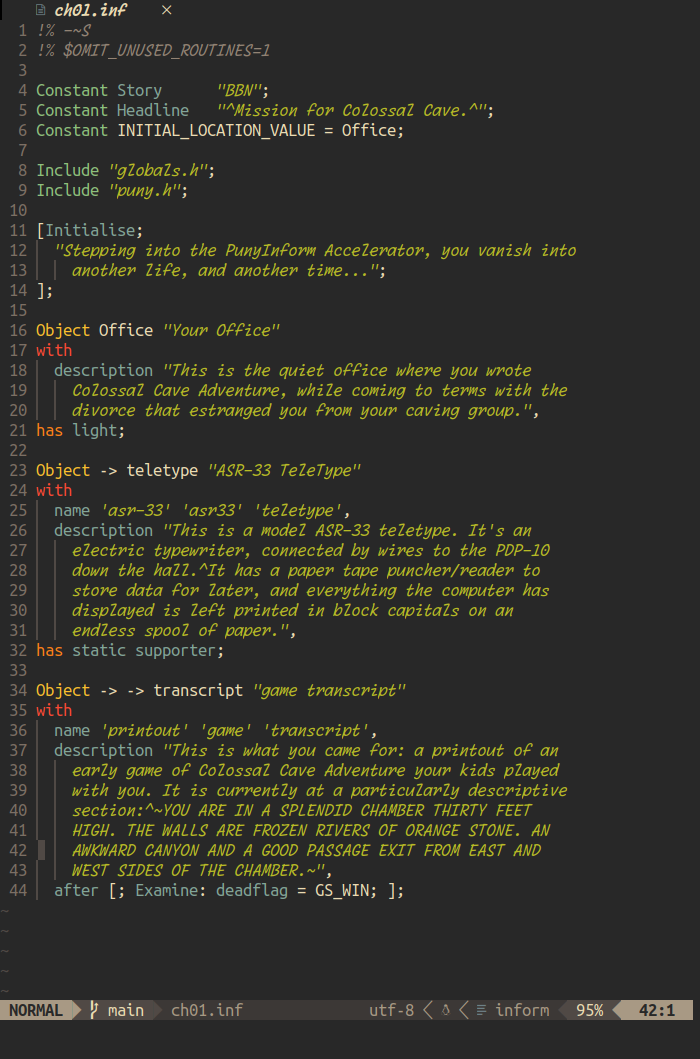Click the word Story on line 4

[139, 91]
